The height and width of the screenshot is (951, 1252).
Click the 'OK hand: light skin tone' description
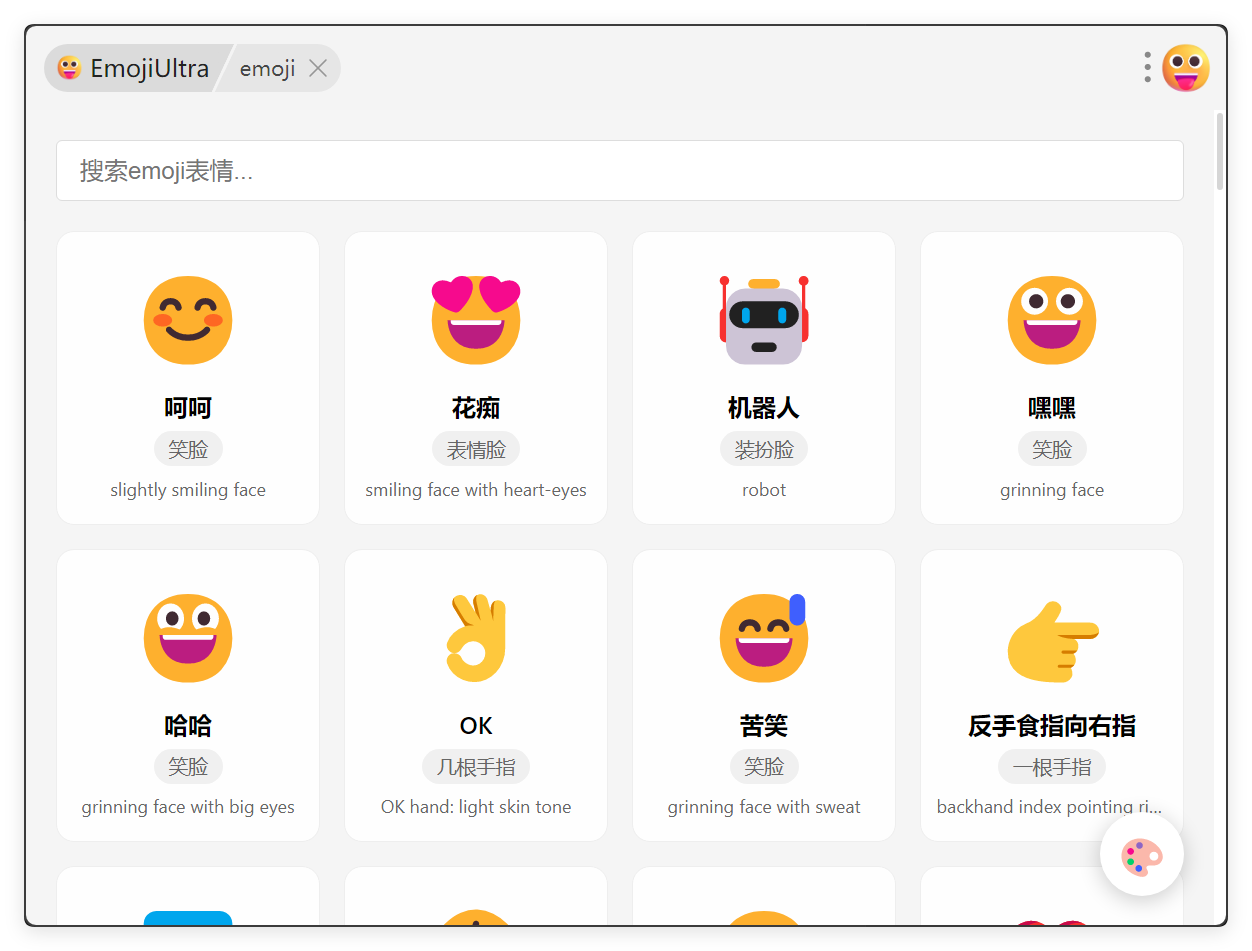(x=476, y=807)
